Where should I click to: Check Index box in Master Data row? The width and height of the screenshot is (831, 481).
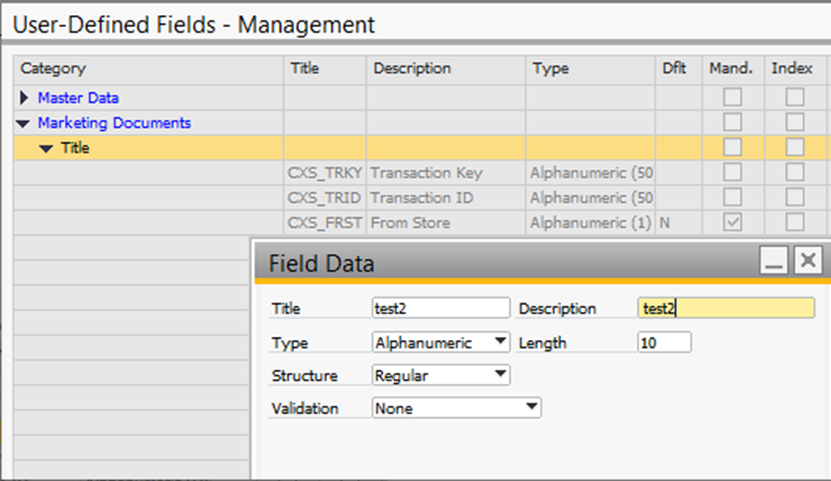click(x=794, y=97)
